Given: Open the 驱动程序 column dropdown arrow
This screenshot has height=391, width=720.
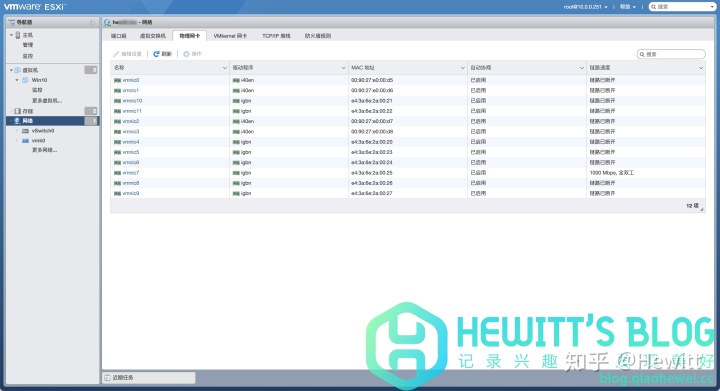Looking at the screenshot, I should point(343,68).
